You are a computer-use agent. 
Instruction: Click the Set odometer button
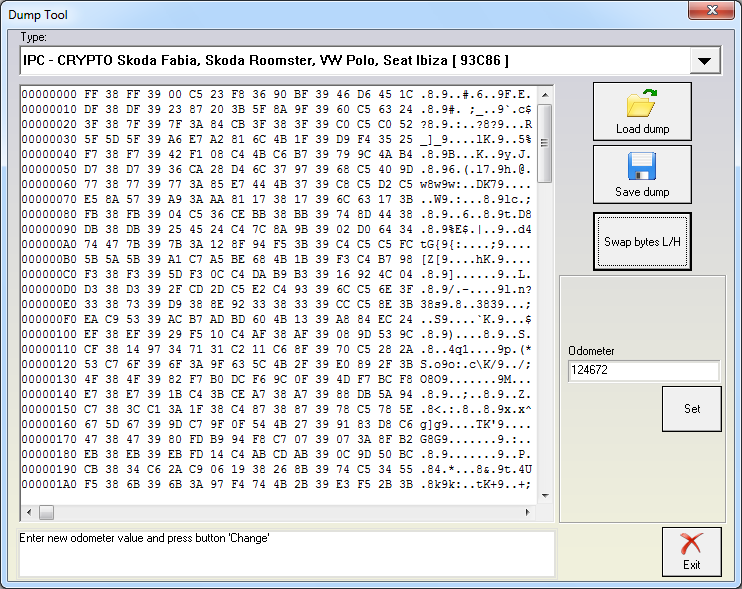coord(691,409)
